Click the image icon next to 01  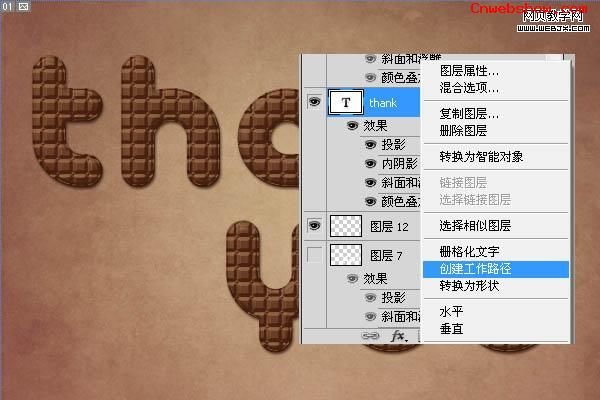click(23, 6)
